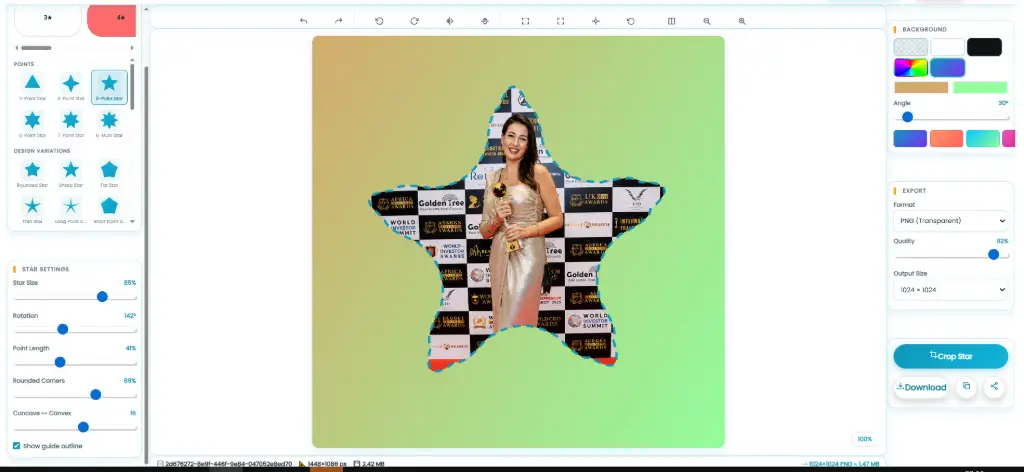Select the transparent checkerboard background swatch

click(x=910, y=47)
